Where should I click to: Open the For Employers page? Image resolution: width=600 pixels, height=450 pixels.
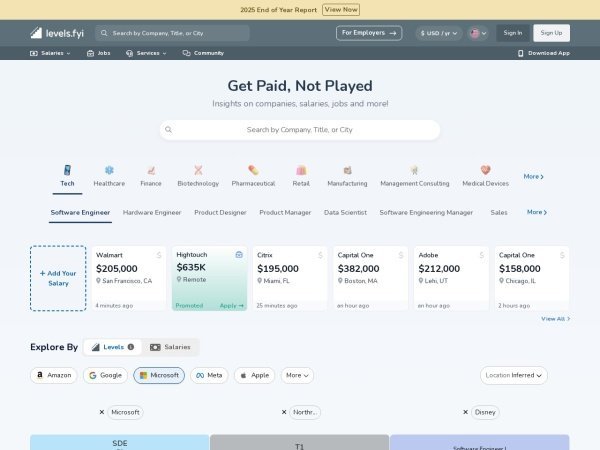tap(369, 33)
